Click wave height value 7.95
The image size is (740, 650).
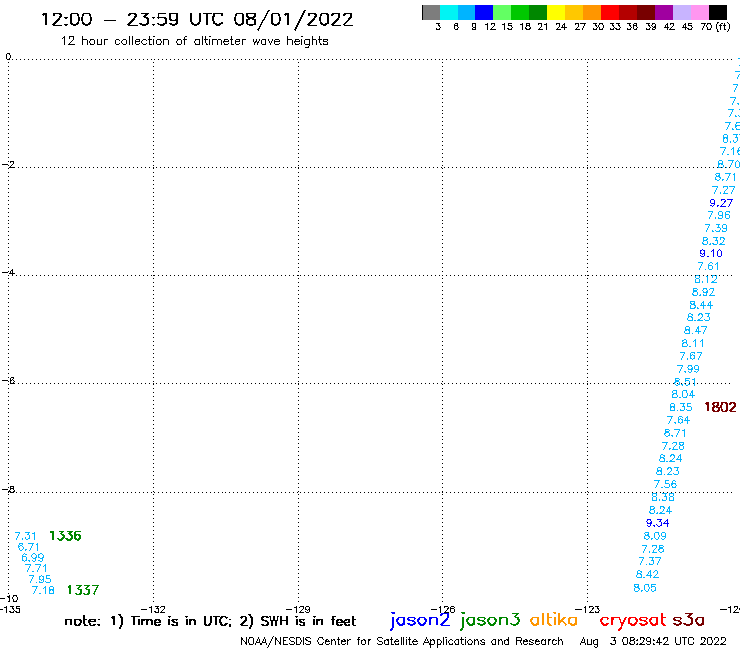pyautogui.click(x=40, y=579)
